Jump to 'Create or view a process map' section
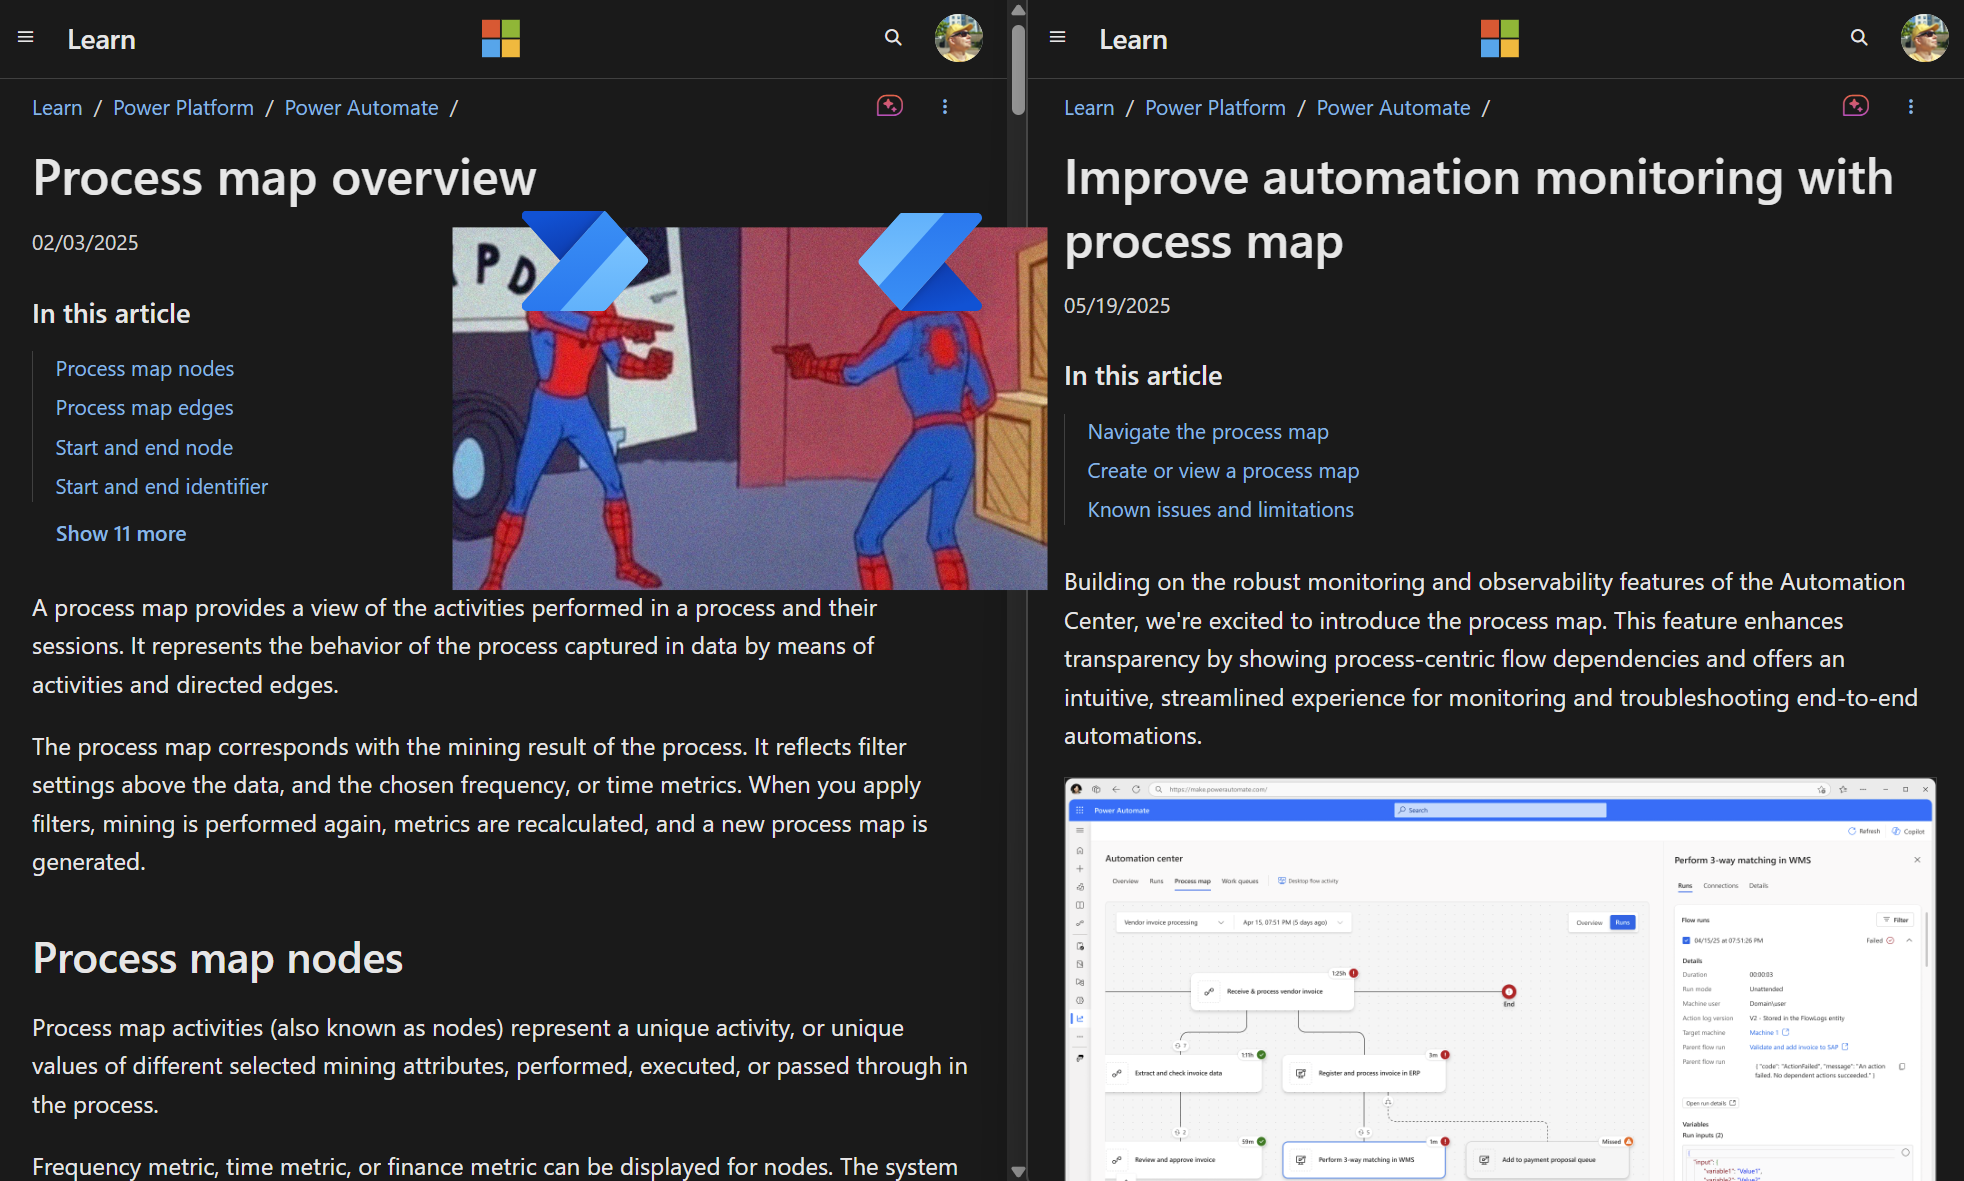The height and width of the screenshot is (1181, 1964). pos(1223,471)
